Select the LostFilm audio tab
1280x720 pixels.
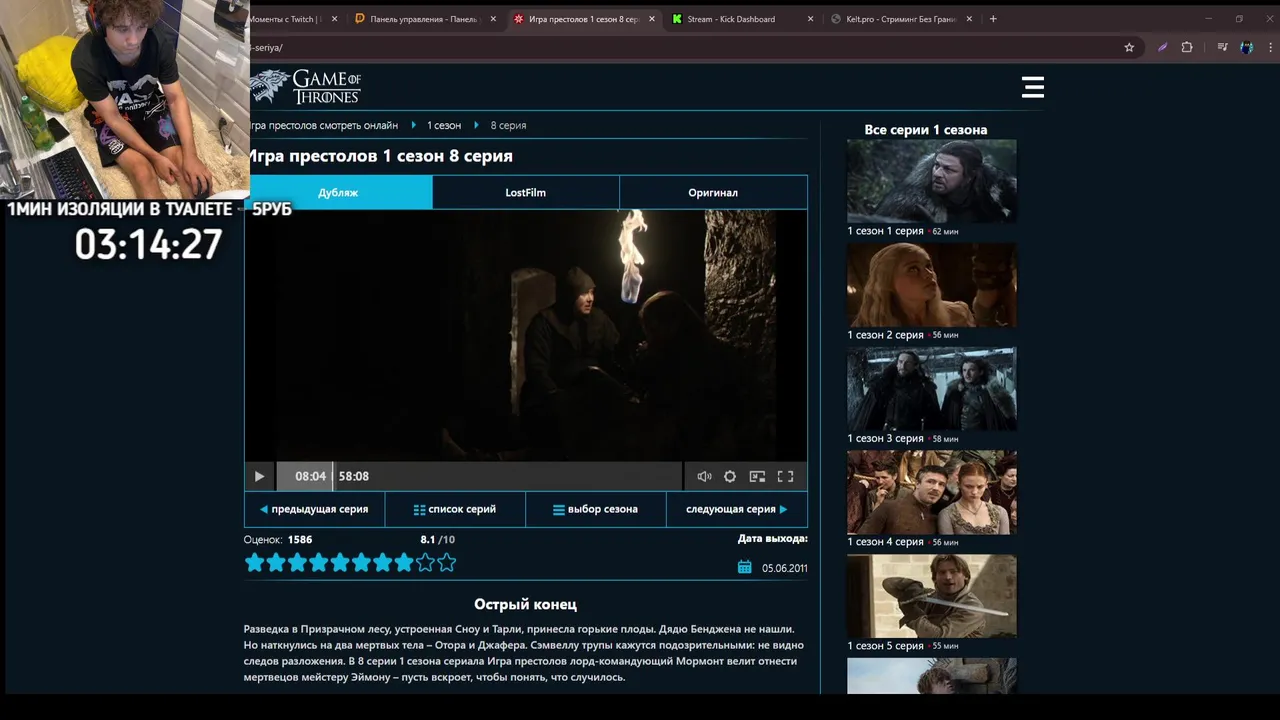point(525,192)
